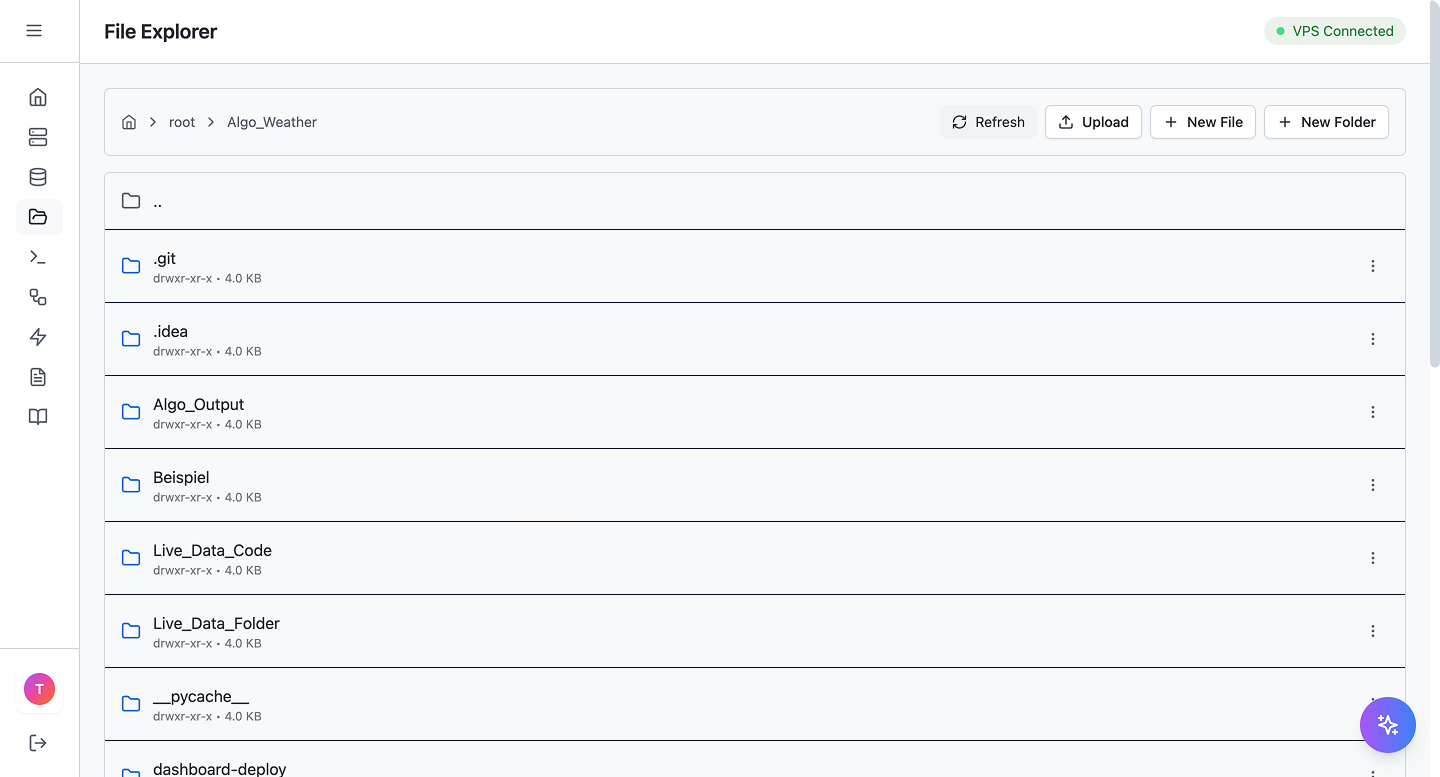The width and height of the screenshot is (1440, 777).
Task: Click the Refresh button
Action: coord(988,121)
